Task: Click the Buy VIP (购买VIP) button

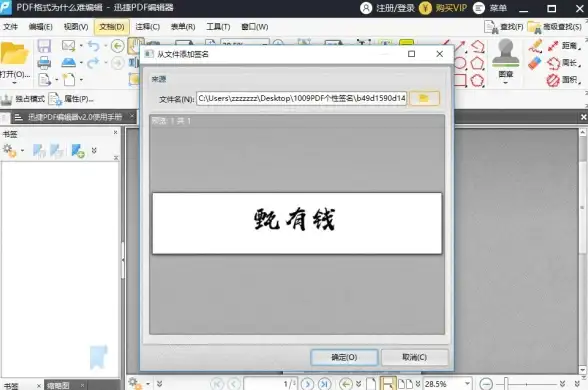Action: pos(443,8)
